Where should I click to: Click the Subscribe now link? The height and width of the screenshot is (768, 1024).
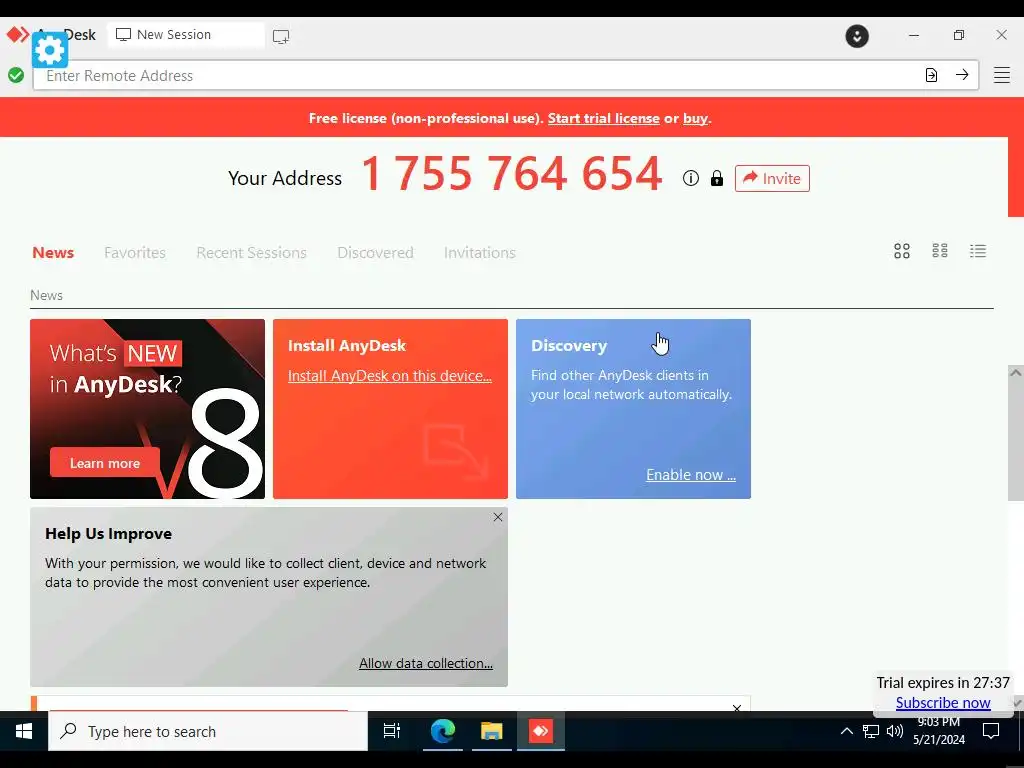[943, 703]
